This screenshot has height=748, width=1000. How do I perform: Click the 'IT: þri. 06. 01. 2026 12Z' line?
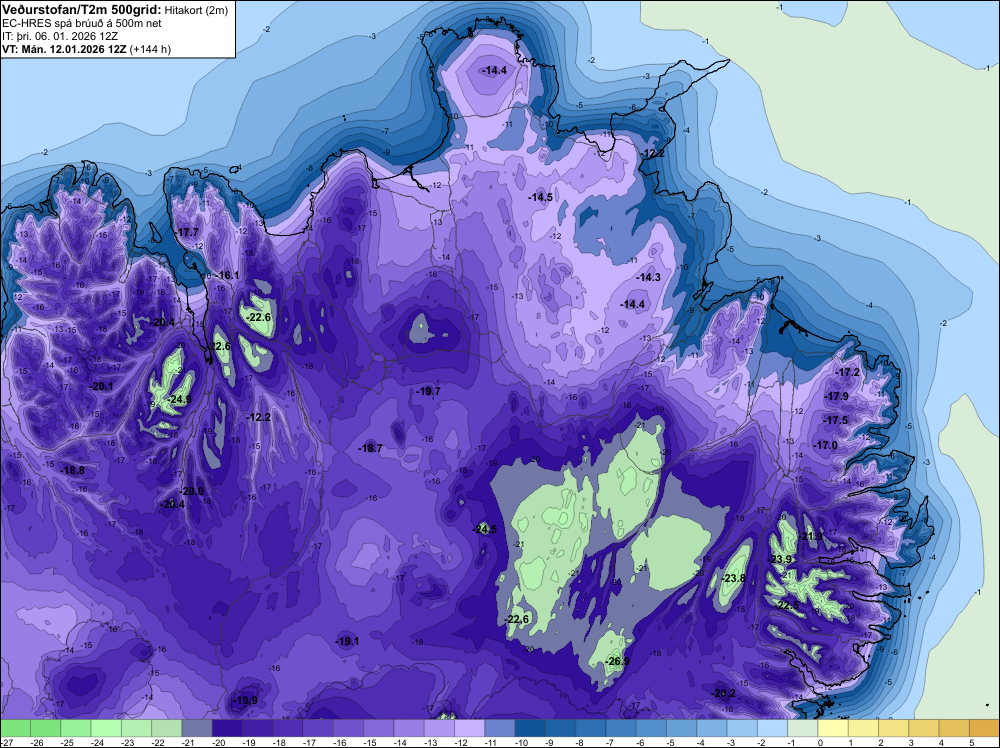click(x=60, y=36)
